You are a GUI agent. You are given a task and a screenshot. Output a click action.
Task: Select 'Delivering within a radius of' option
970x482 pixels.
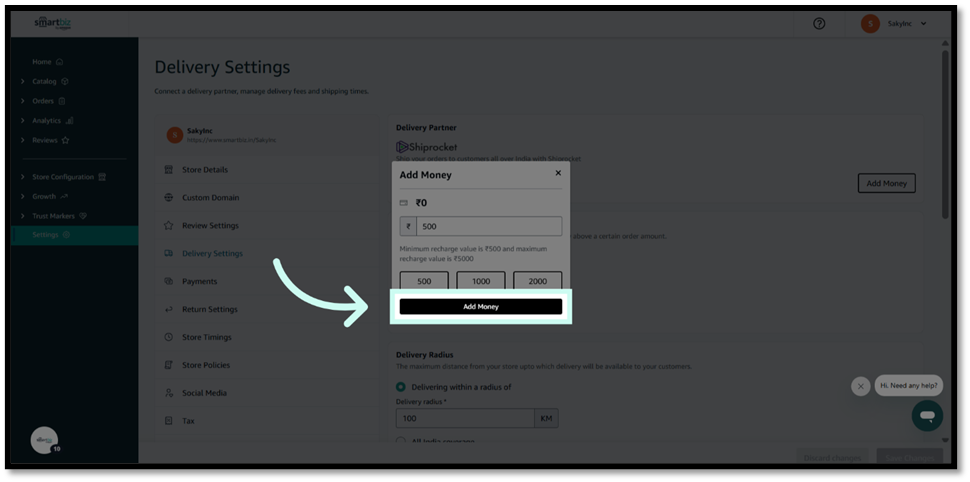point(401,387)
